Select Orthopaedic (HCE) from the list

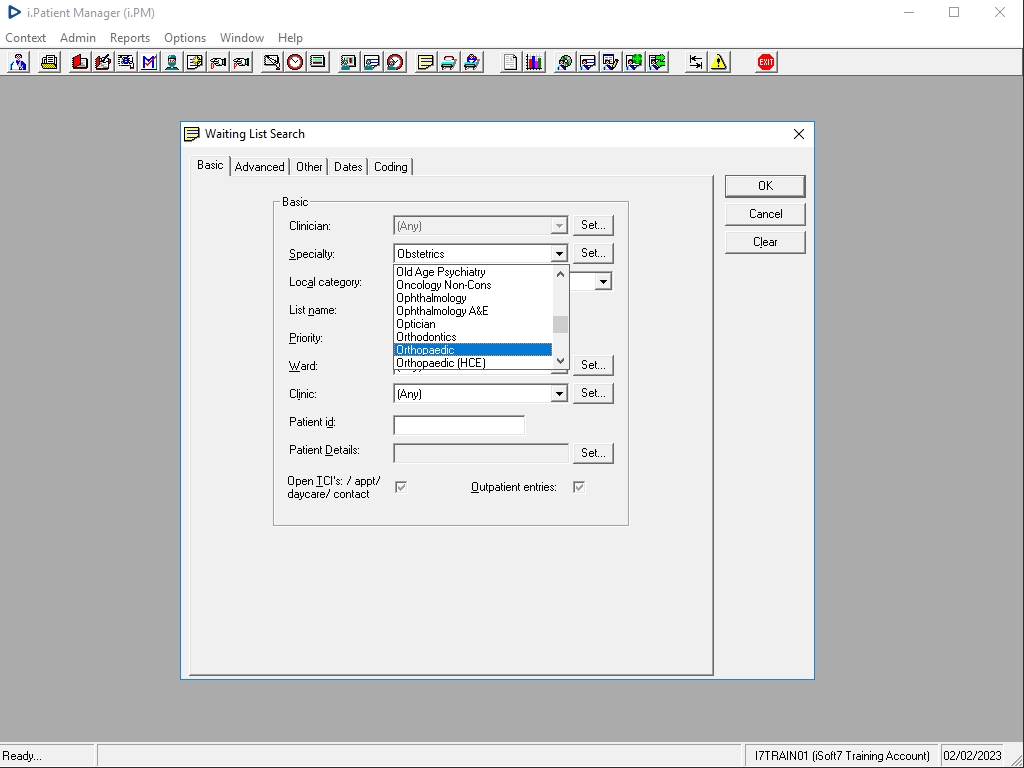473,363
